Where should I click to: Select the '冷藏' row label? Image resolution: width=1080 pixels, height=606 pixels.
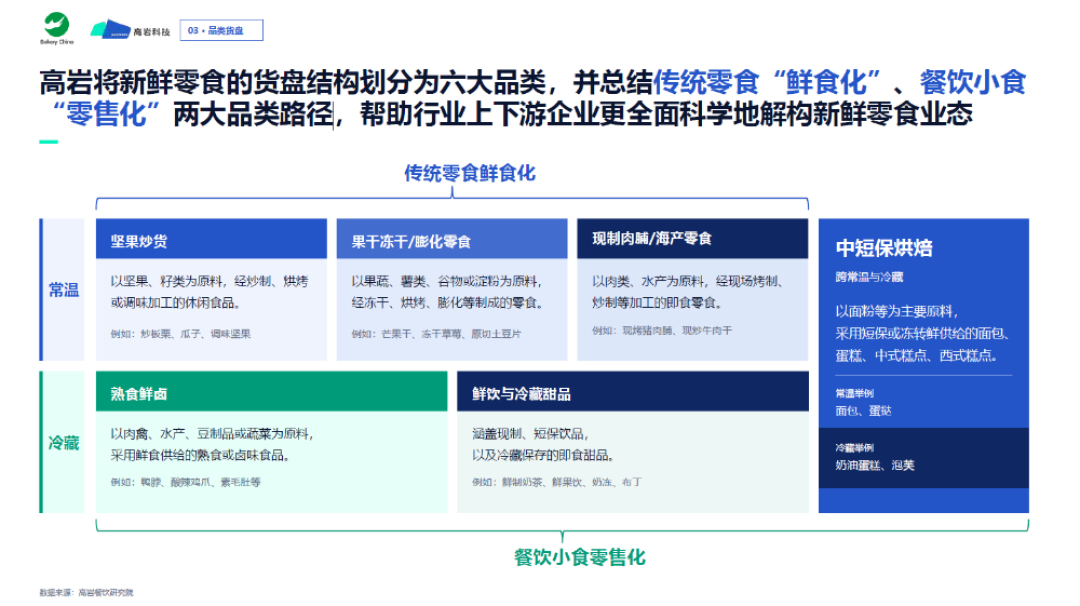point(63,443)
